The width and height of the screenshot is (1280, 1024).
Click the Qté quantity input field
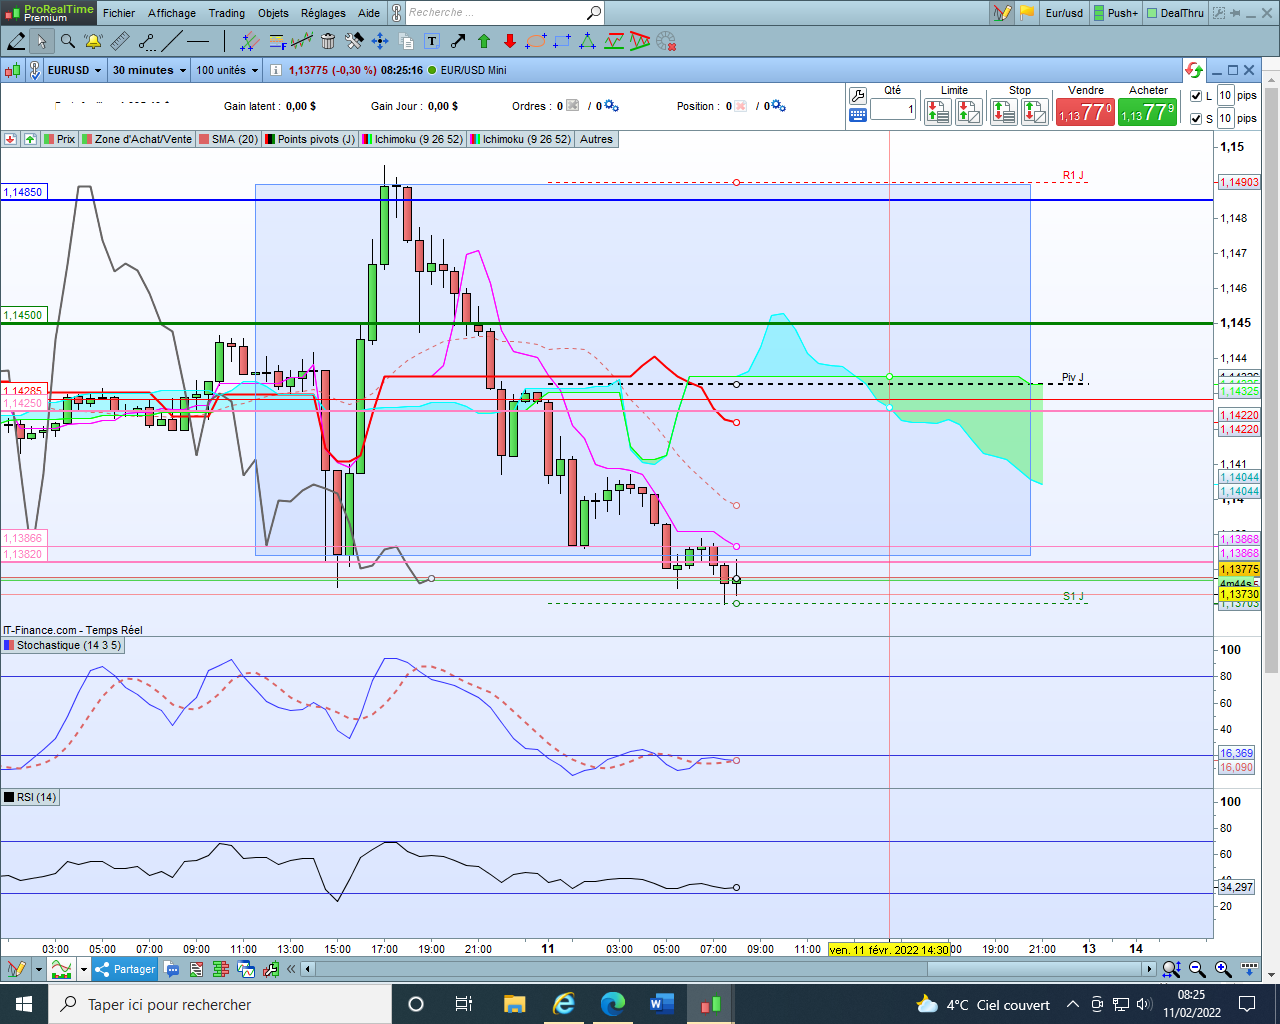coord(893,109)
